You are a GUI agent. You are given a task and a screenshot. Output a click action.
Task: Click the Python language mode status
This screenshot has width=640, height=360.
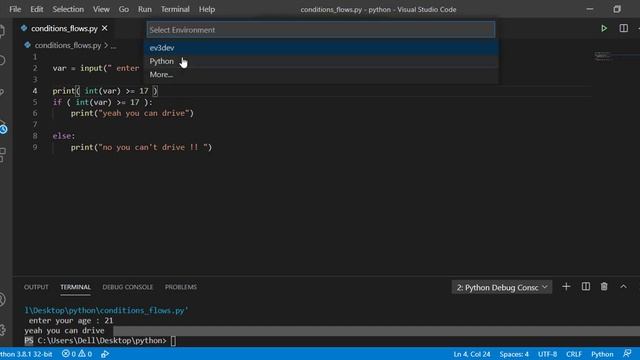click(602, 354)
